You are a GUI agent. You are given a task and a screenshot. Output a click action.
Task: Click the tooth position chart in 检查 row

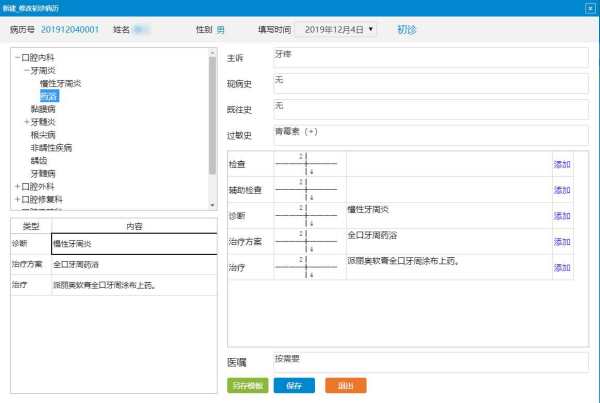click(307, 163)
